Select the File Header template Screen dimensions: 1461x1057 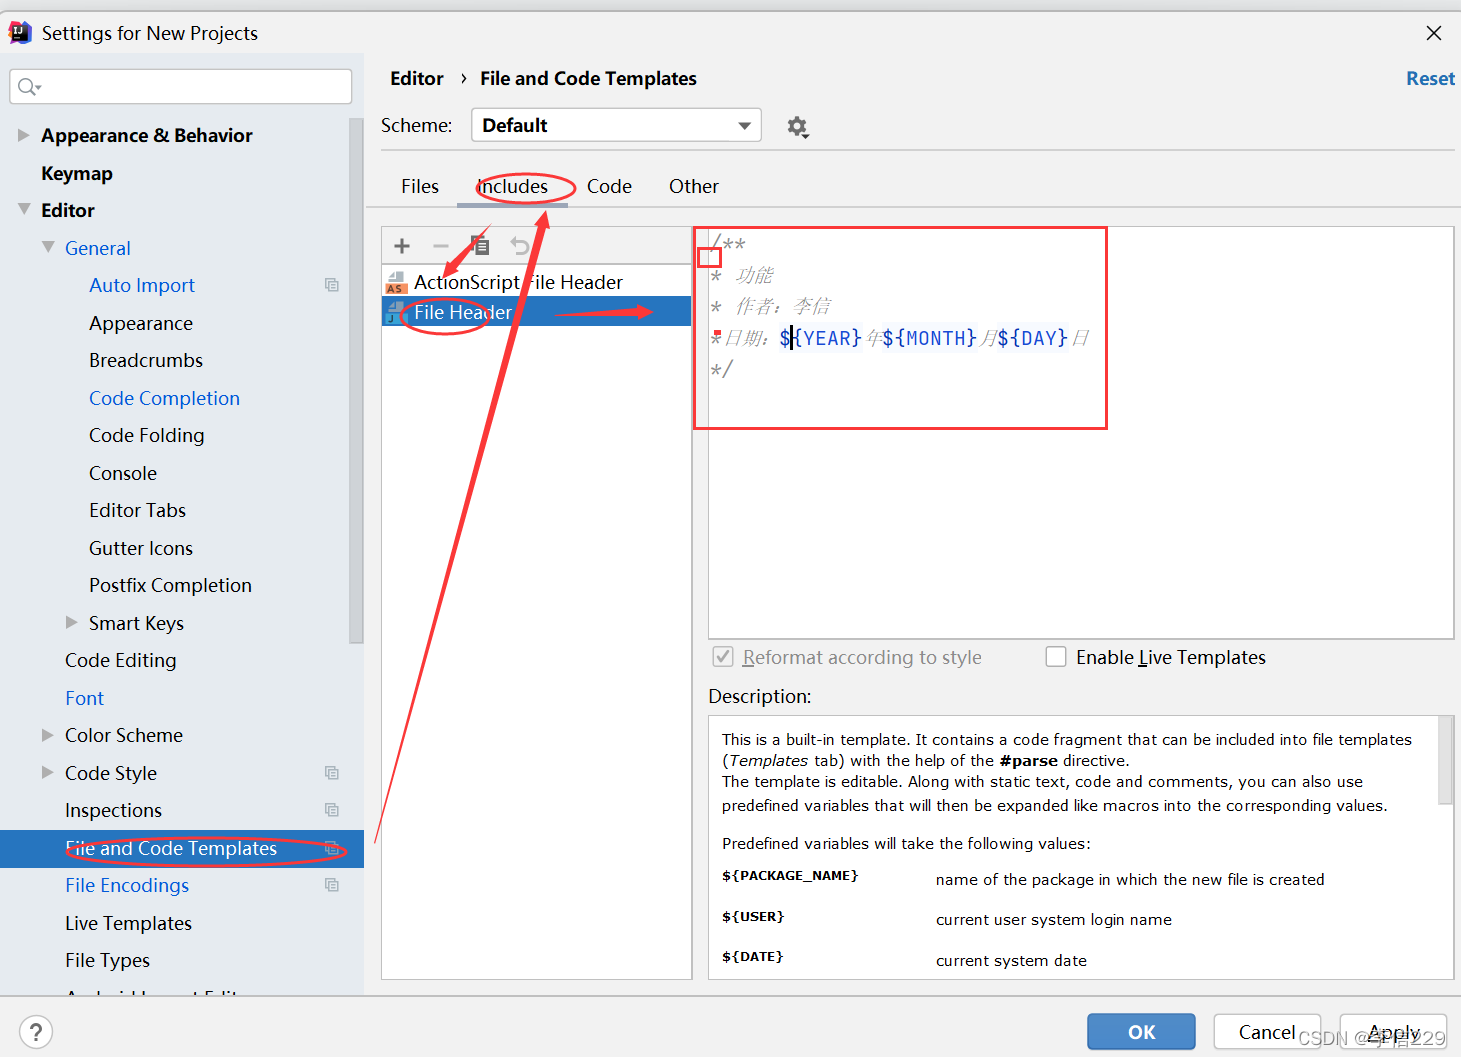[x=536, y=312]
